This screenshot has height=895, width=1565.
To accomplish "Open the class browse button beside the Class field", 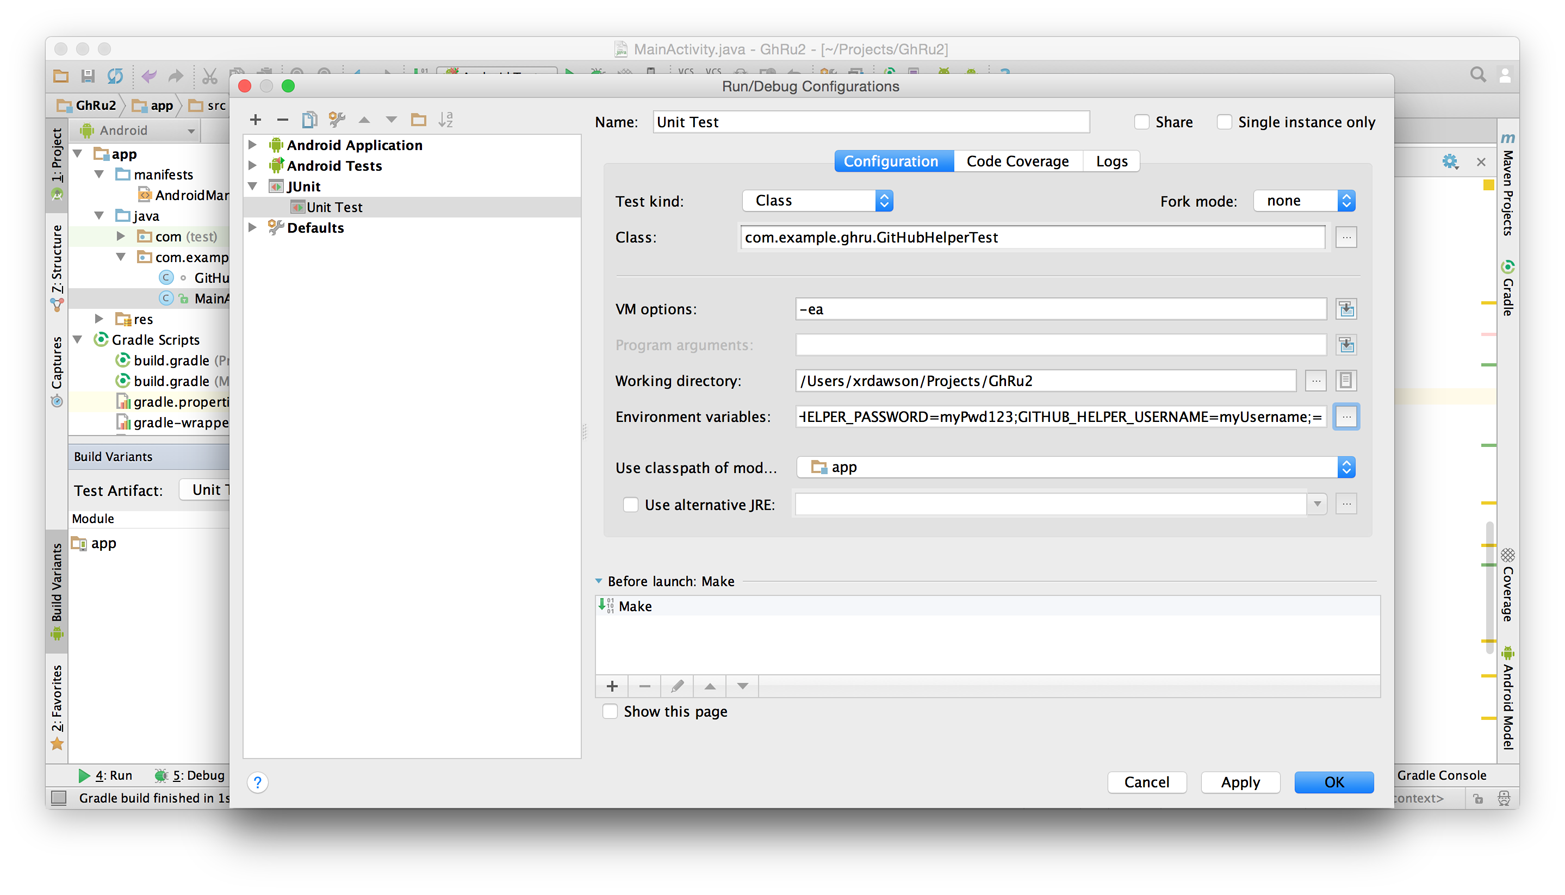I will click(1346, 238).
